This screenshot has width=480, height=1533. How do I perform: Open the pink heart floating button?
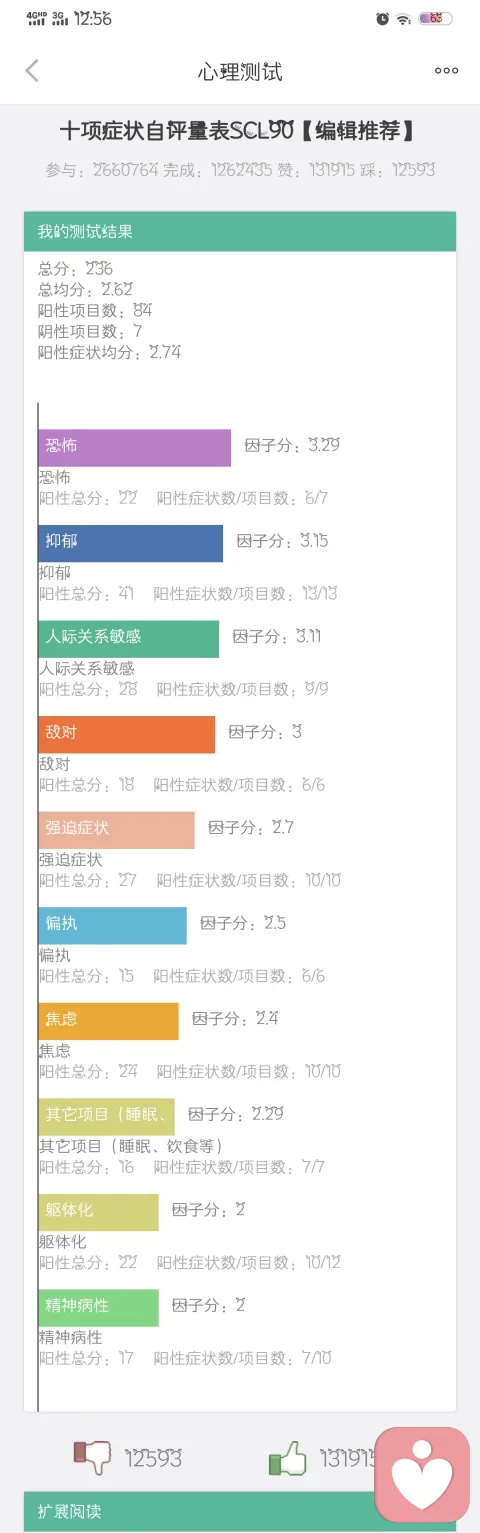point(422,1474)
